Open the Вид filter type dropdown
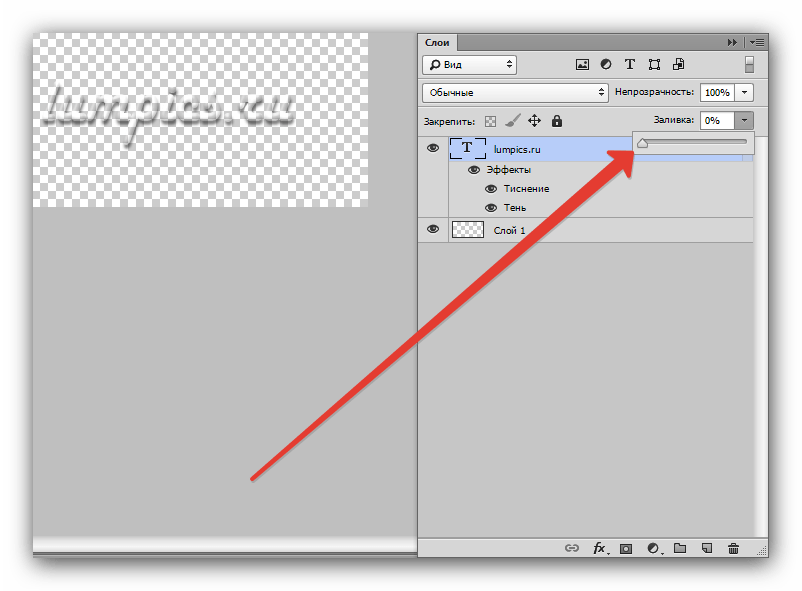802x591 pixels. click(469, 65)
